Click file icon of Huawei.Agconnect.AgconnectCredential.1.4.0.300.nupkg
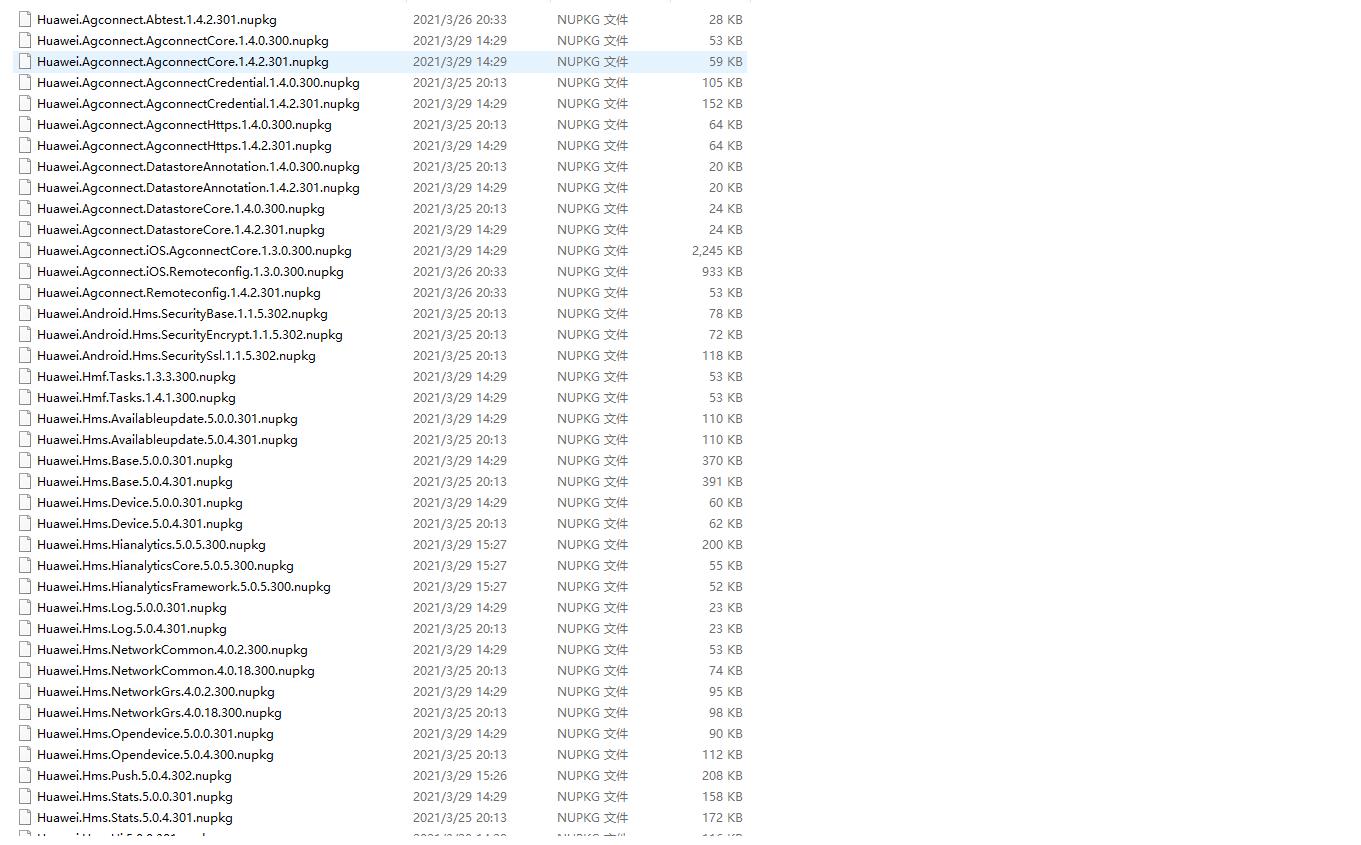Viewport: 1361px width, 845px height. [25, 82]
